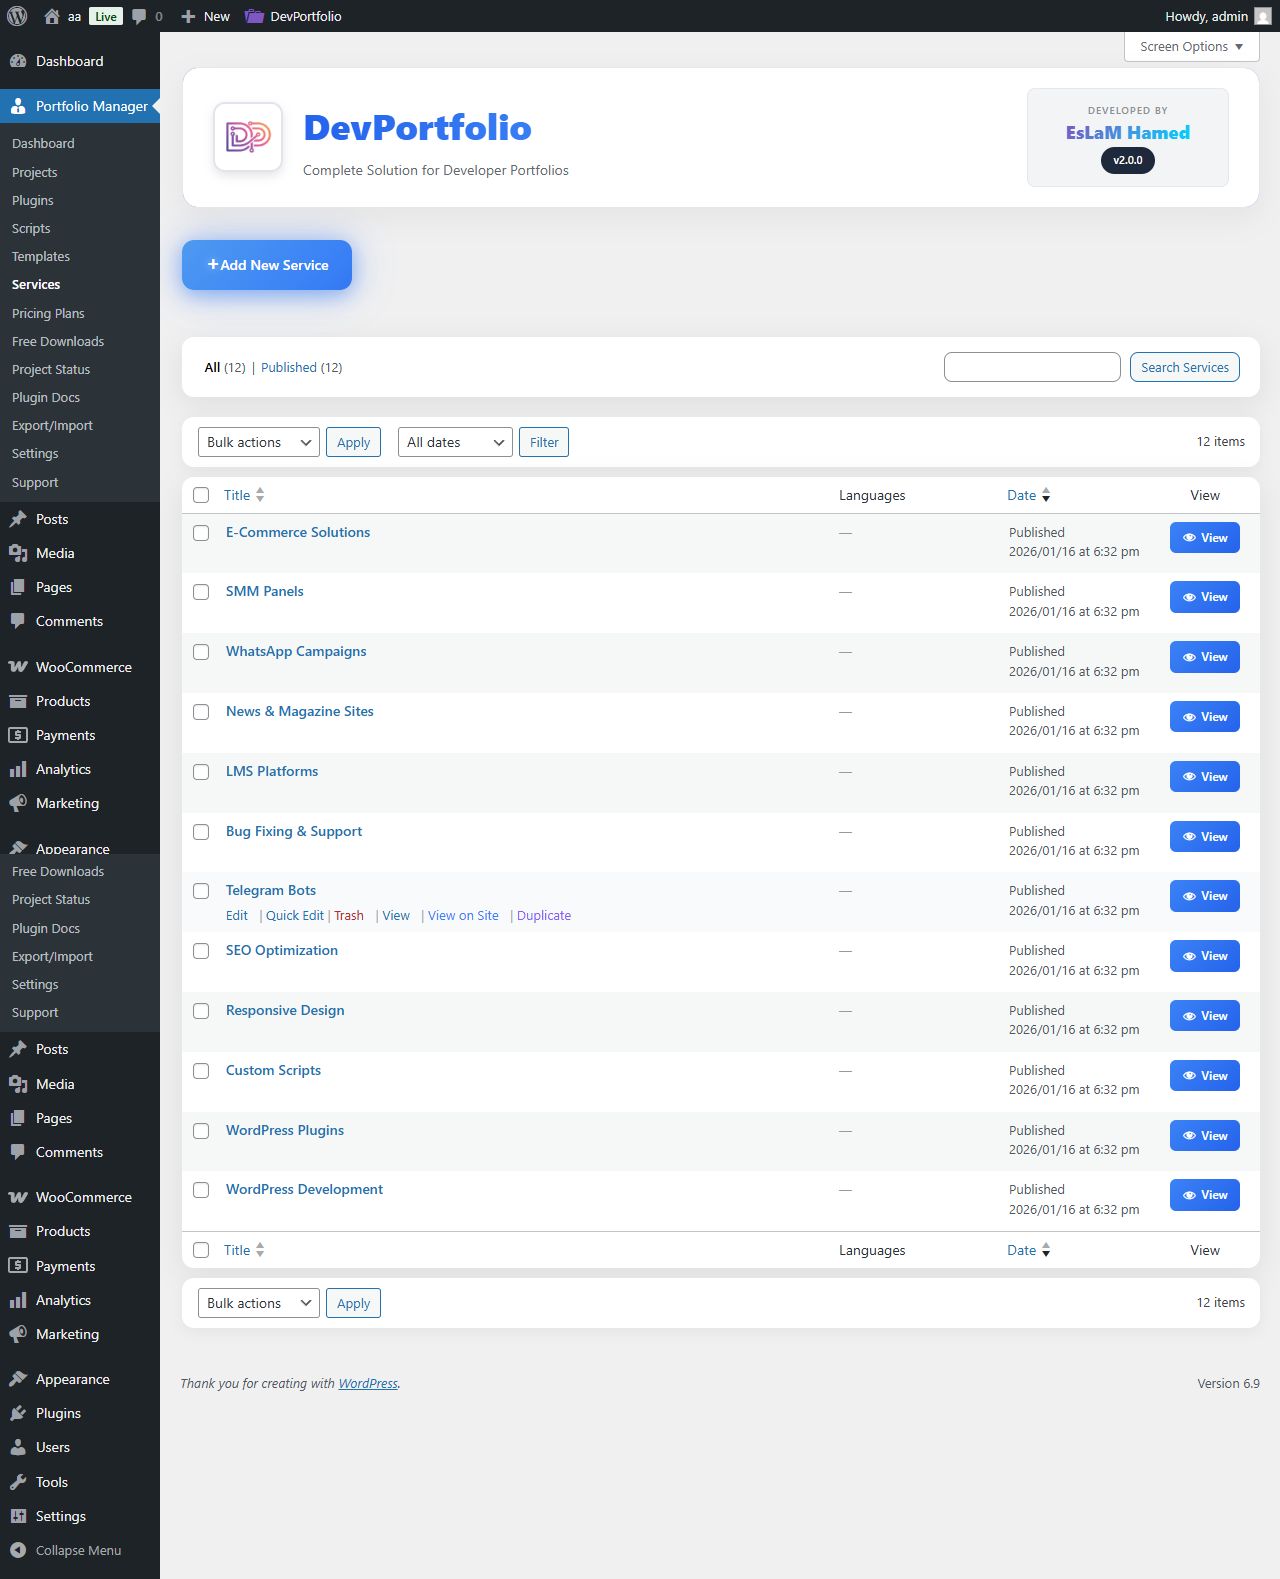Click the Version 6.9 footer text
The height and width of the screenshot is (1579, 1280).
(1228, 1384)
